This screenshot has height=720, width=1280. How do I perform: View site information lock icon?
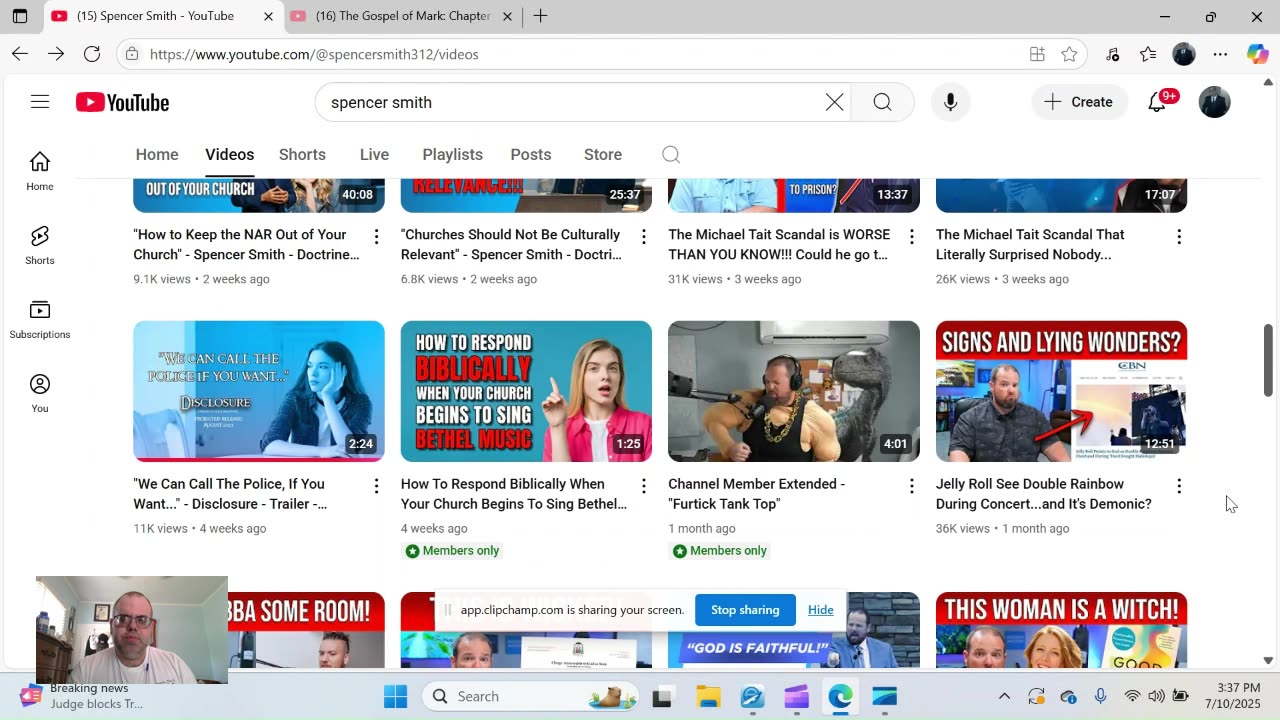133,54
